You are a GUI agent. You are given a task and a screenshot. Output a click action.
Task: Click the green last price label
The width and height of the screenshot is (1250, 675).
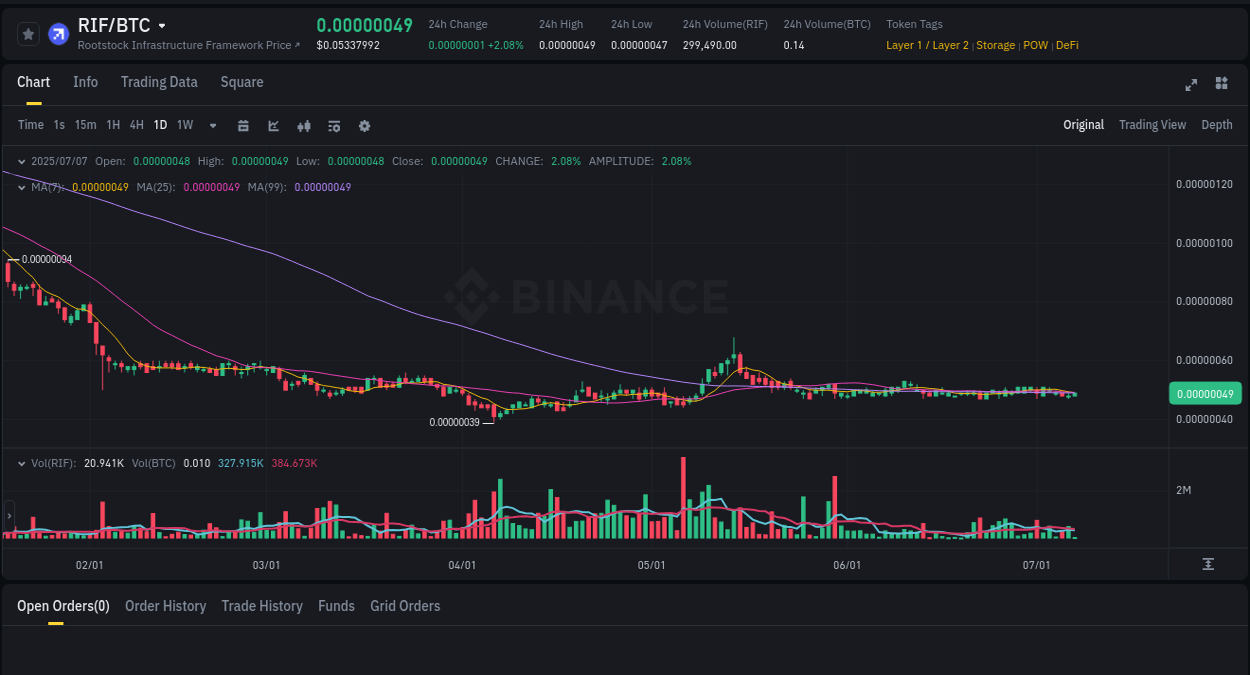coord(1204,393)
